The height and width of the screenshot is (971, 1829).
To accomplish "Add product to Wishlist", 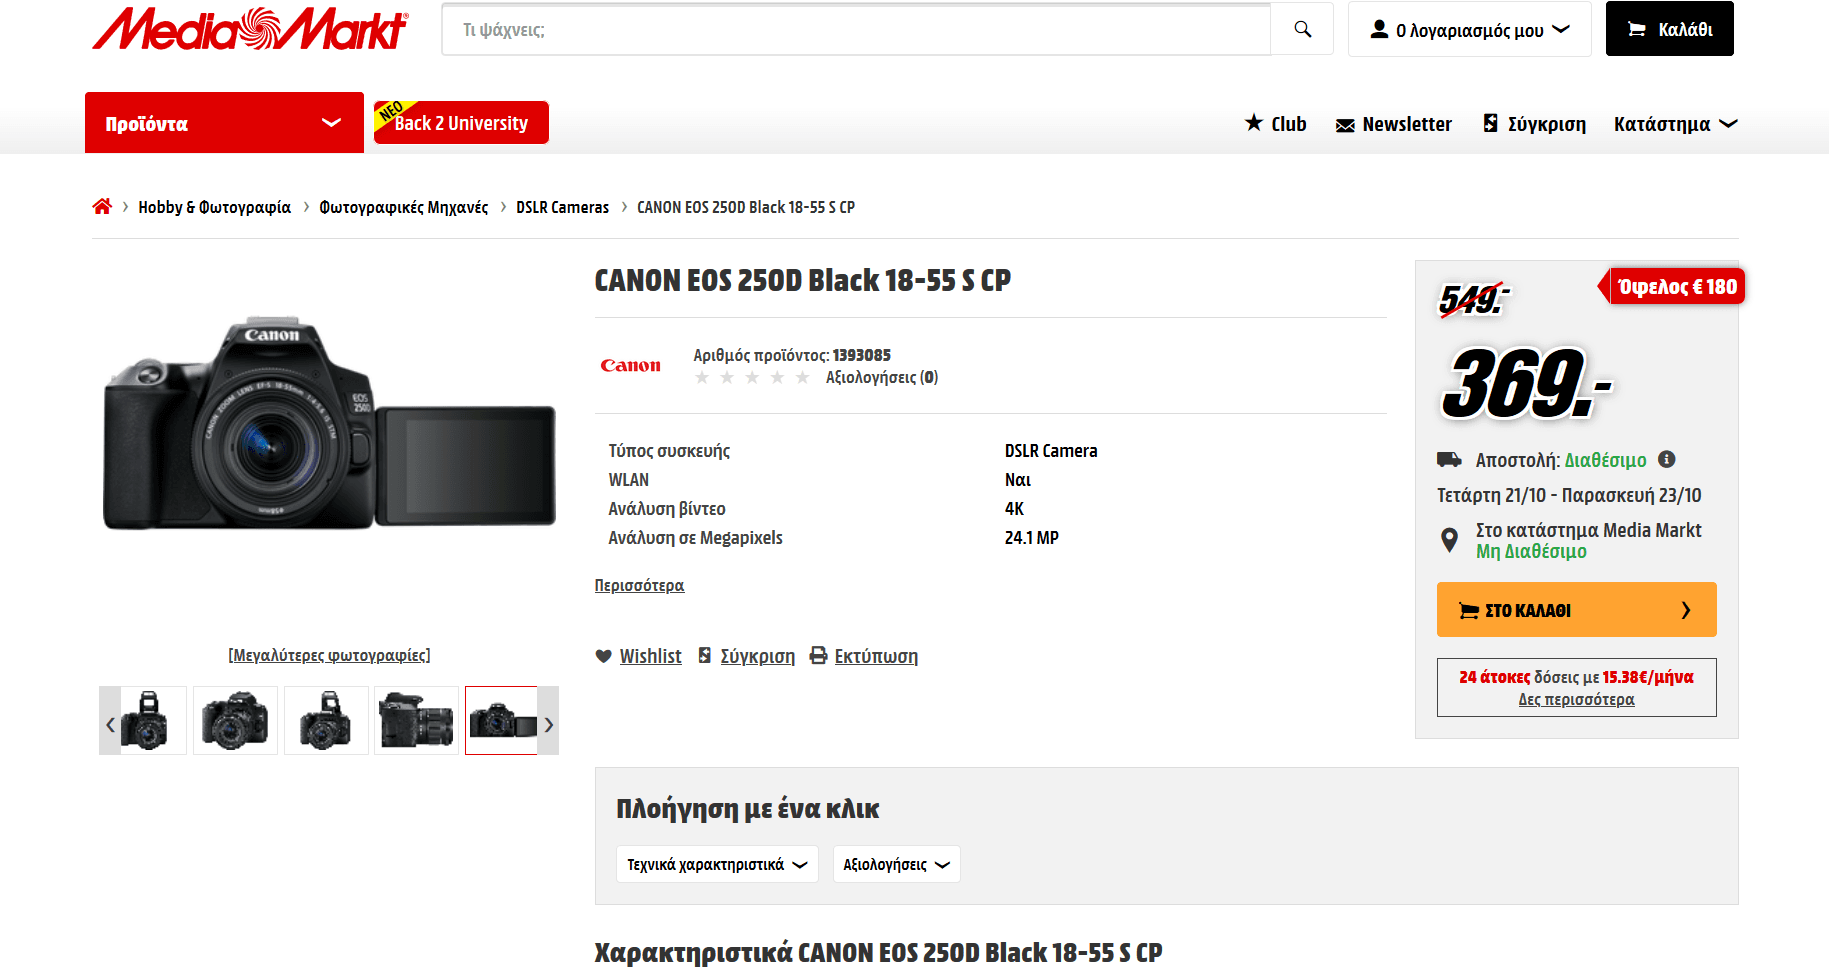I will 650,656.
